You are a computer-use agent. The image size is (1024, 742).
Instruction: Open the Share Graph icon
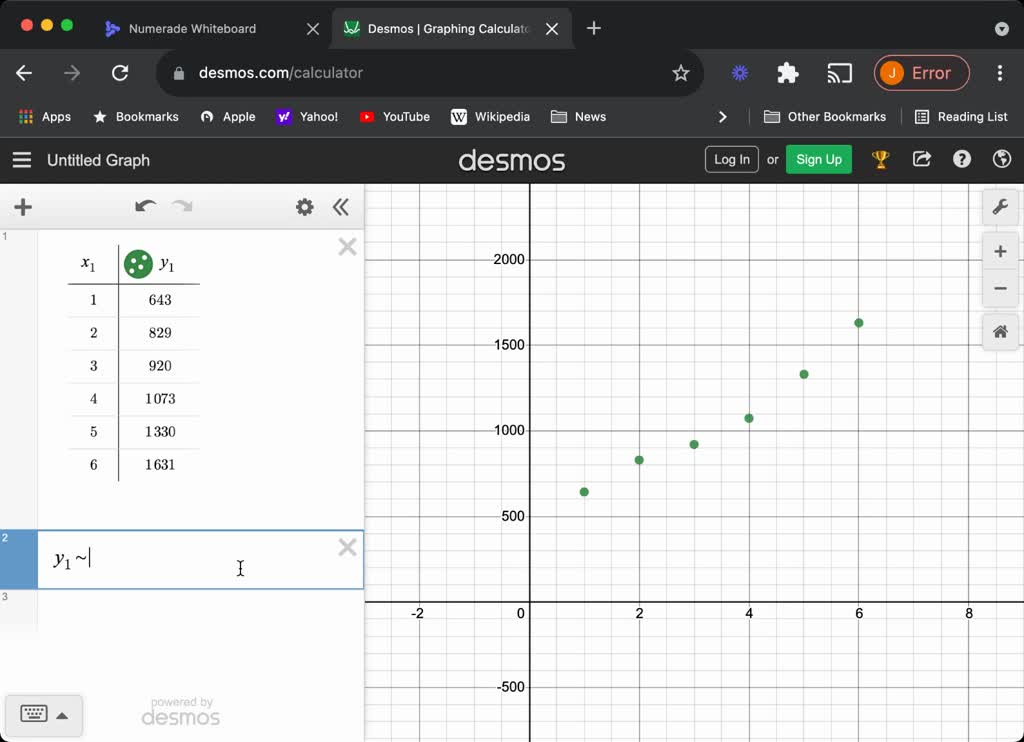(922, 160)
